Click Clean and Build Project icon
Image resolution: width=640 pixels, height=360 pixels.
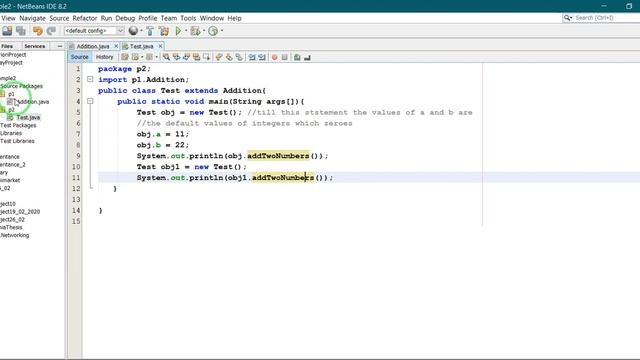tap(164, 31)
